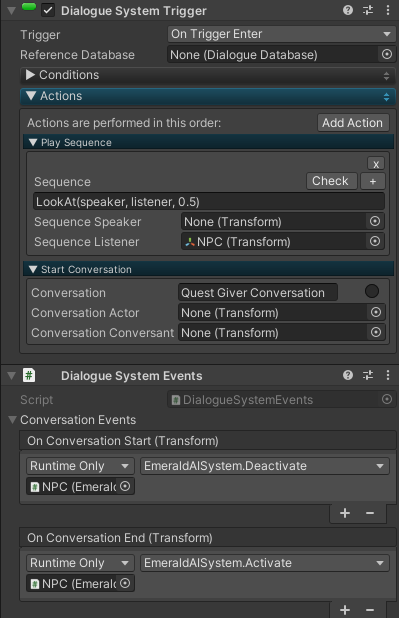The height and width of the screenshot is (618, 399).
Task: Edit the LookAt sequence text field
Action: coord(209,201)
